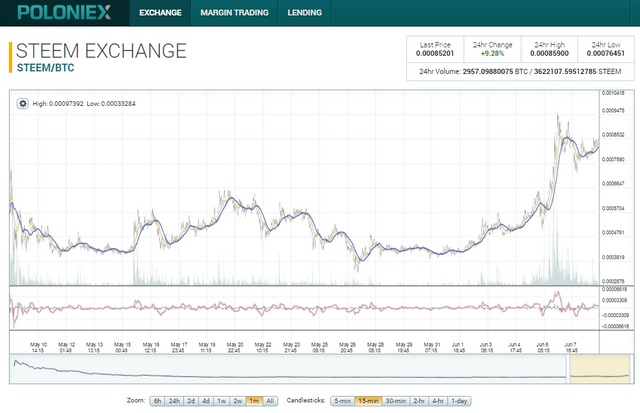The image size is (640, 413).
Task: Click the Poloniex logo
Action: (x=64, y=12)
